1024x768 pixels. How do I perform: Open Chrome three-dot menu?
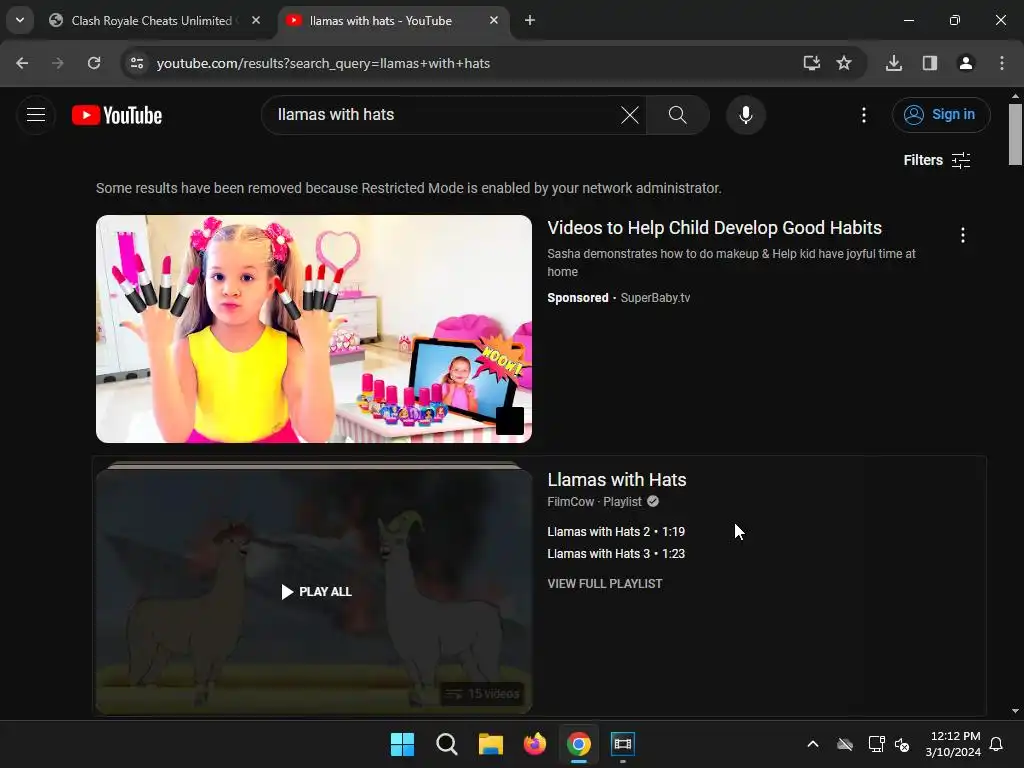click(x=1002, y=63)
